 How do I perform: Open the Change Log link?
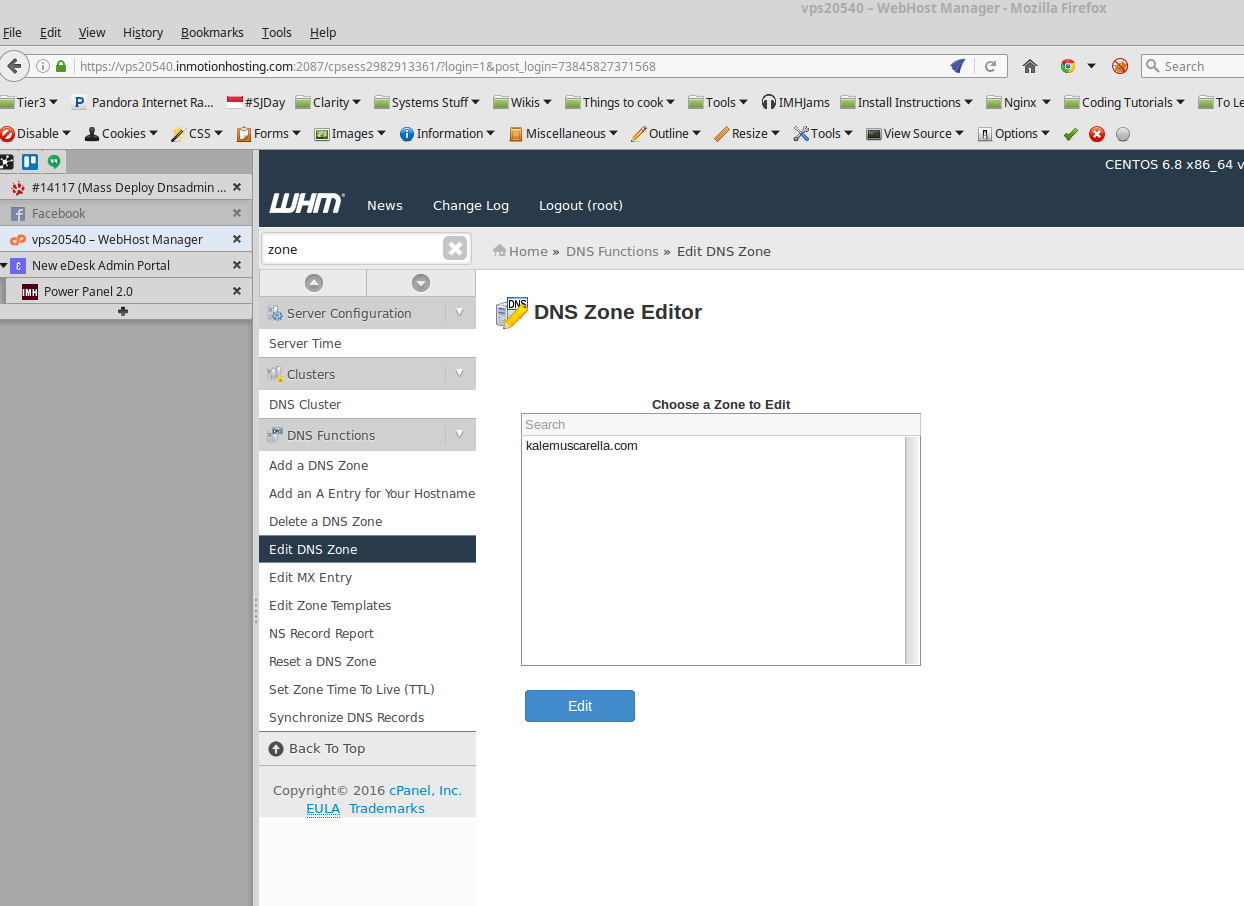coord(470,205)
